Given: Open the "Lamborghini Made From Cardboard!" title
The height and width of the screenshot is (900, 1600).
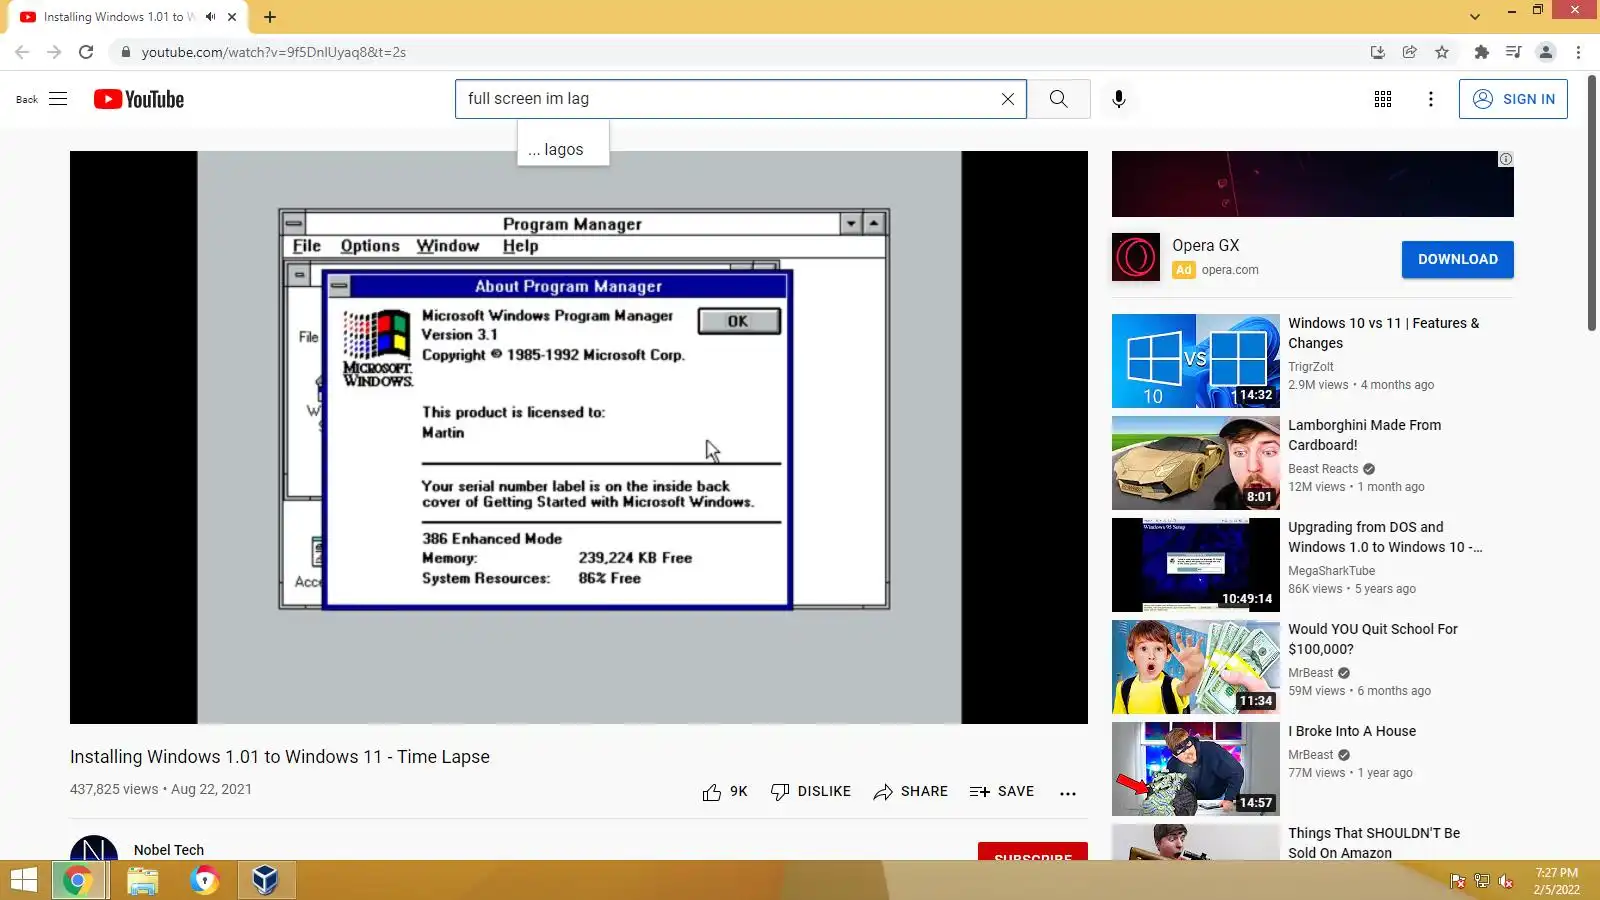Looking at the screenshot, I should click(1365, 435).
